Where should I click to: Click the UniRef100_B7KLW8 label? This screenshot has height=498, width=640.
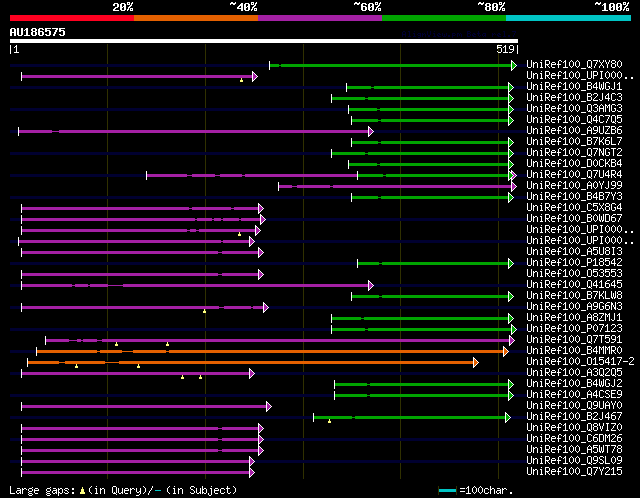tap(574, 296)
